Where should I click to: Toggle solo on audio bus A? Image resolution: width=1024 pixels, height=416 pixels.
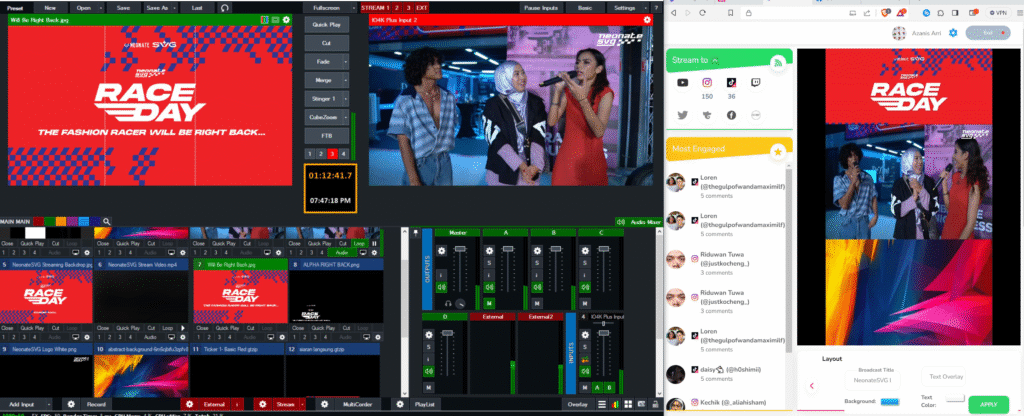[x=491, y=263]
